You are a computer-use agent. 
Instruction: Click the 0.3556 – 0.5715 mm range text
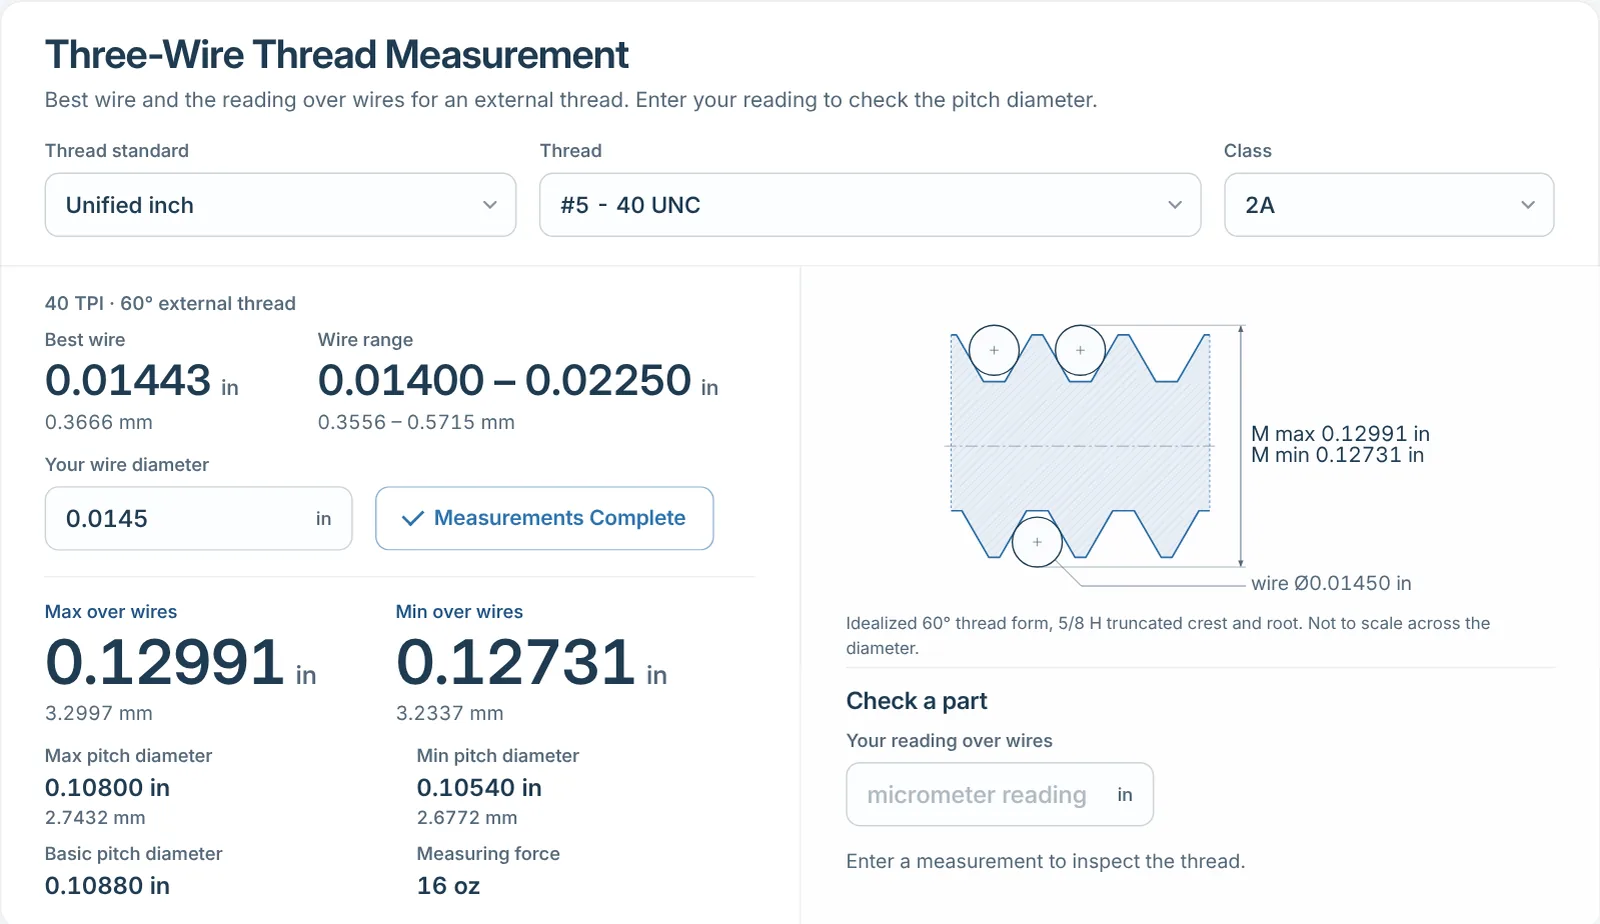pos(416,422)
